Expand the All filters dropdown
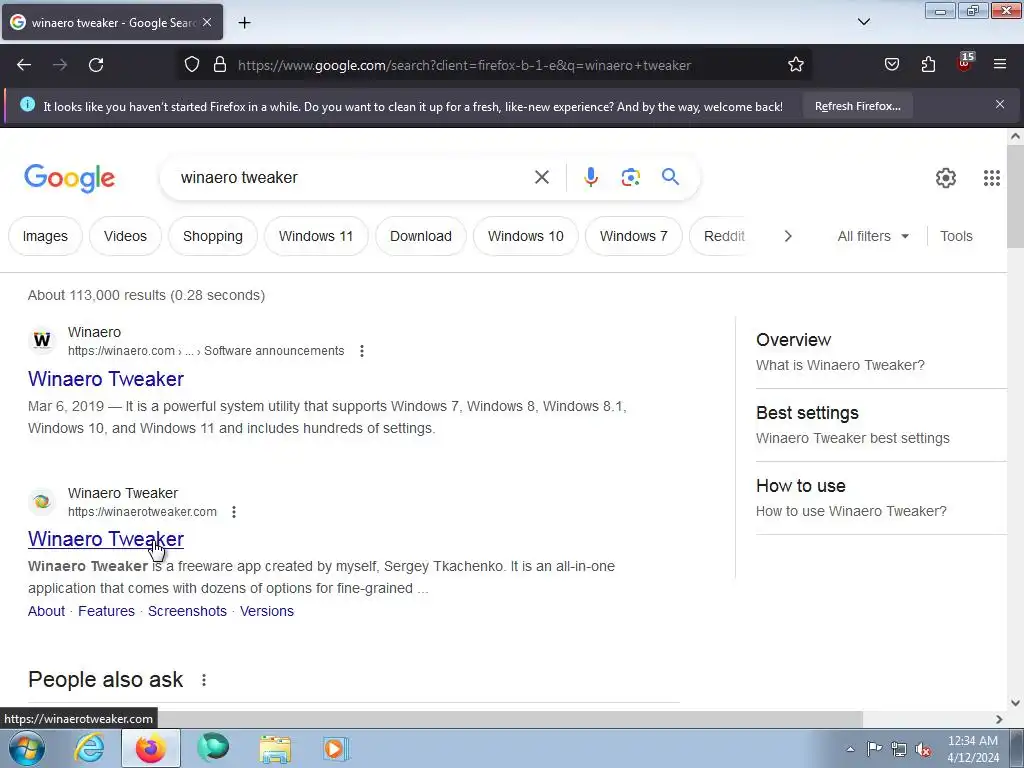Image resolution: width=1024 pixels, height=768 pixels. [x=873, y=236]
